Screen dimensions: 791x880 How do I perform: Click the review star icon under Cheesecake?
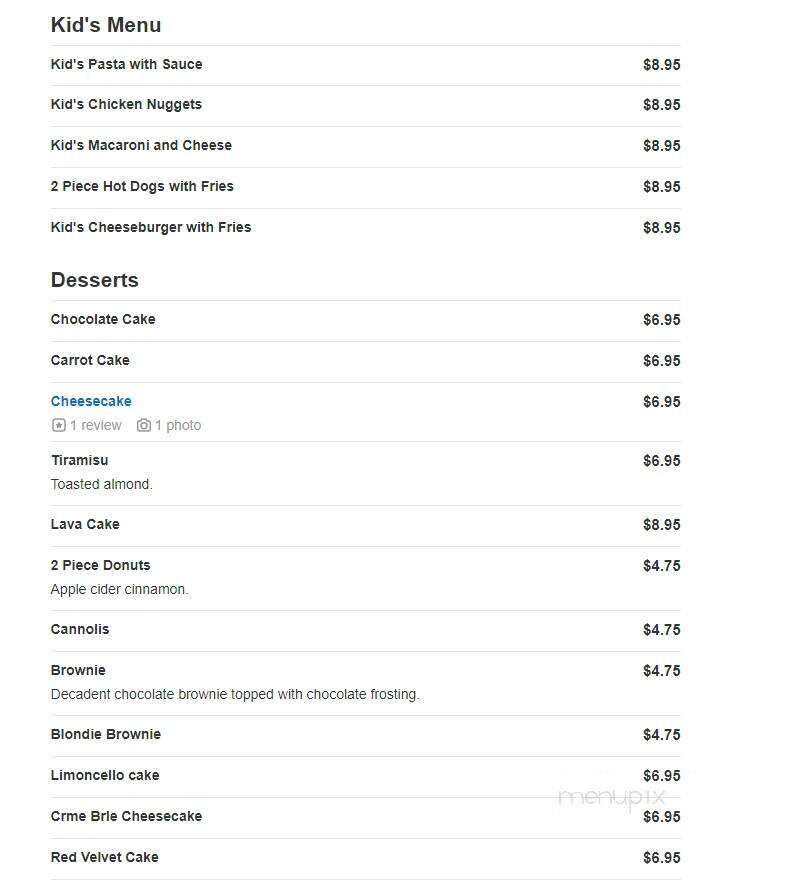58,425
